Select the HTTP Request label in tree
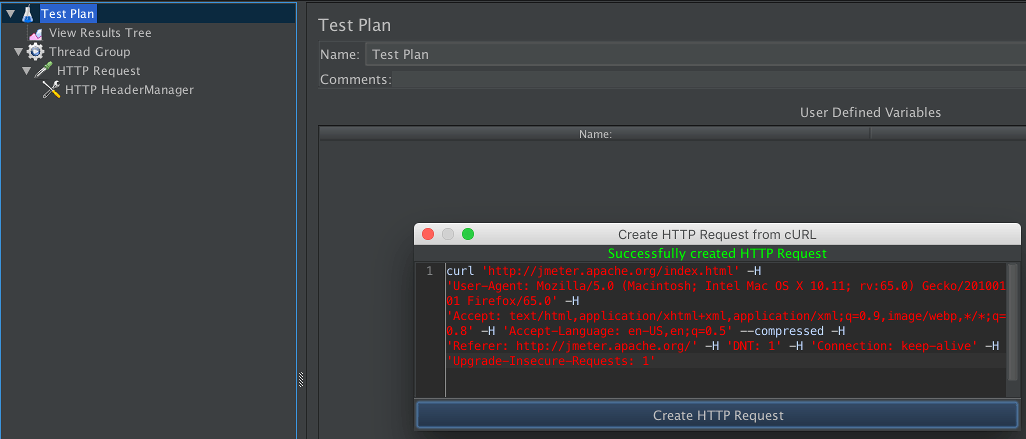 pos(98,71)
